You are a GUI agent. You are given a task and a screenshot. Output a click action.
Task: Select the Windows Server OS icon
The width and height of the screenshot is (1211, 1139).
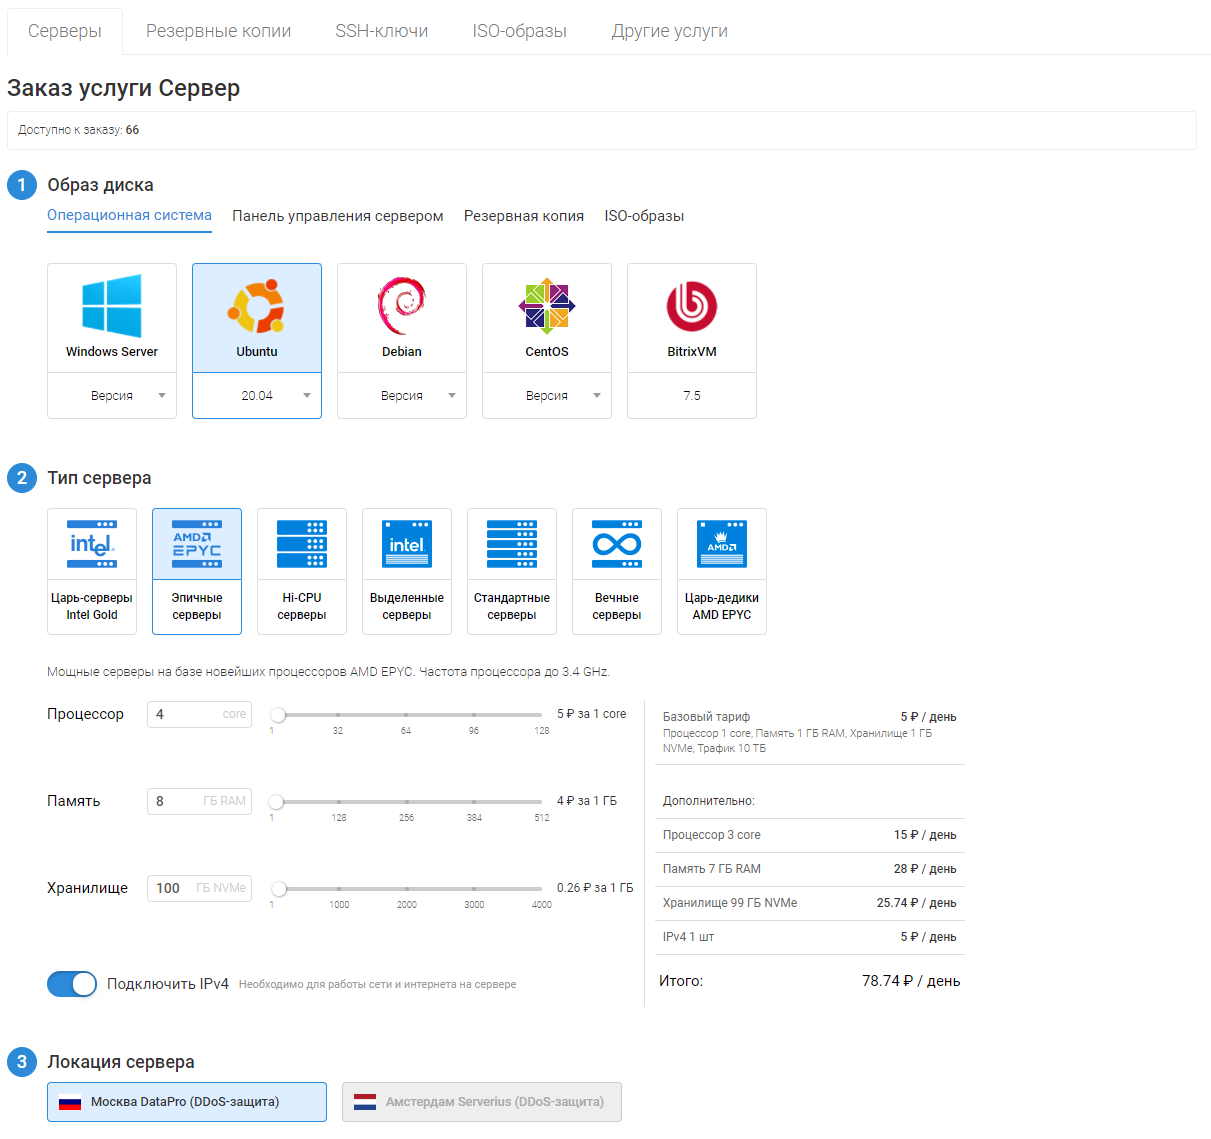click(112, 306)
